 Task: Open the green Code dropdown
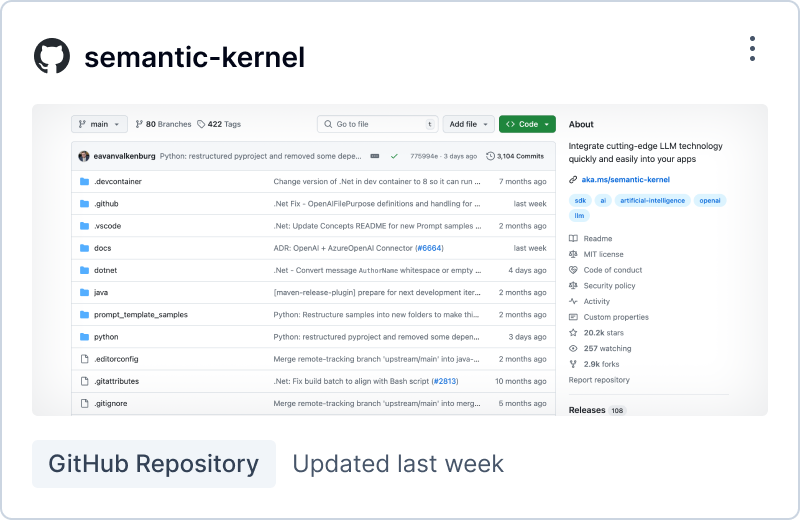click(527, 124)
